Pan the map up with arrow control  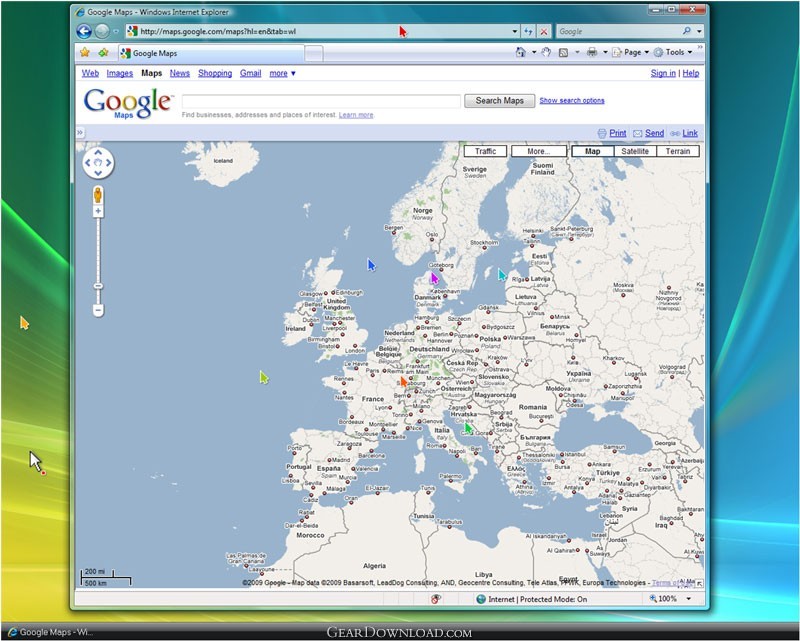[98, 152]
